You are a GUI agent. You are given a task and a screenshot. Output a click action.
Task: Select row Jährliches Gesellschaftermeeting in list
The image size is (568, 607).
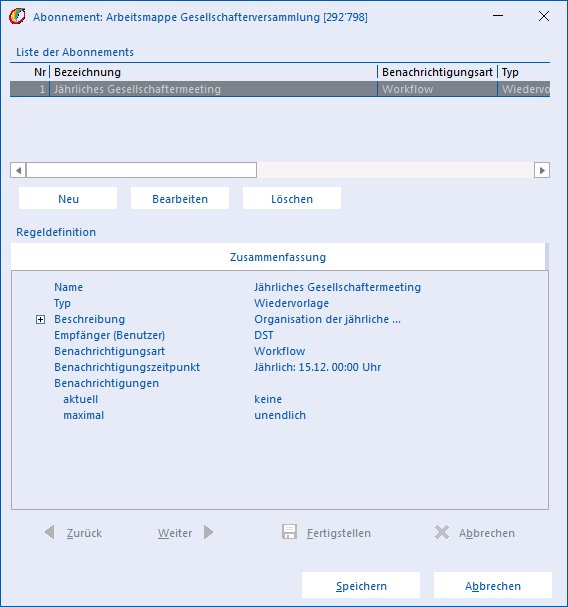click(280, 89)
